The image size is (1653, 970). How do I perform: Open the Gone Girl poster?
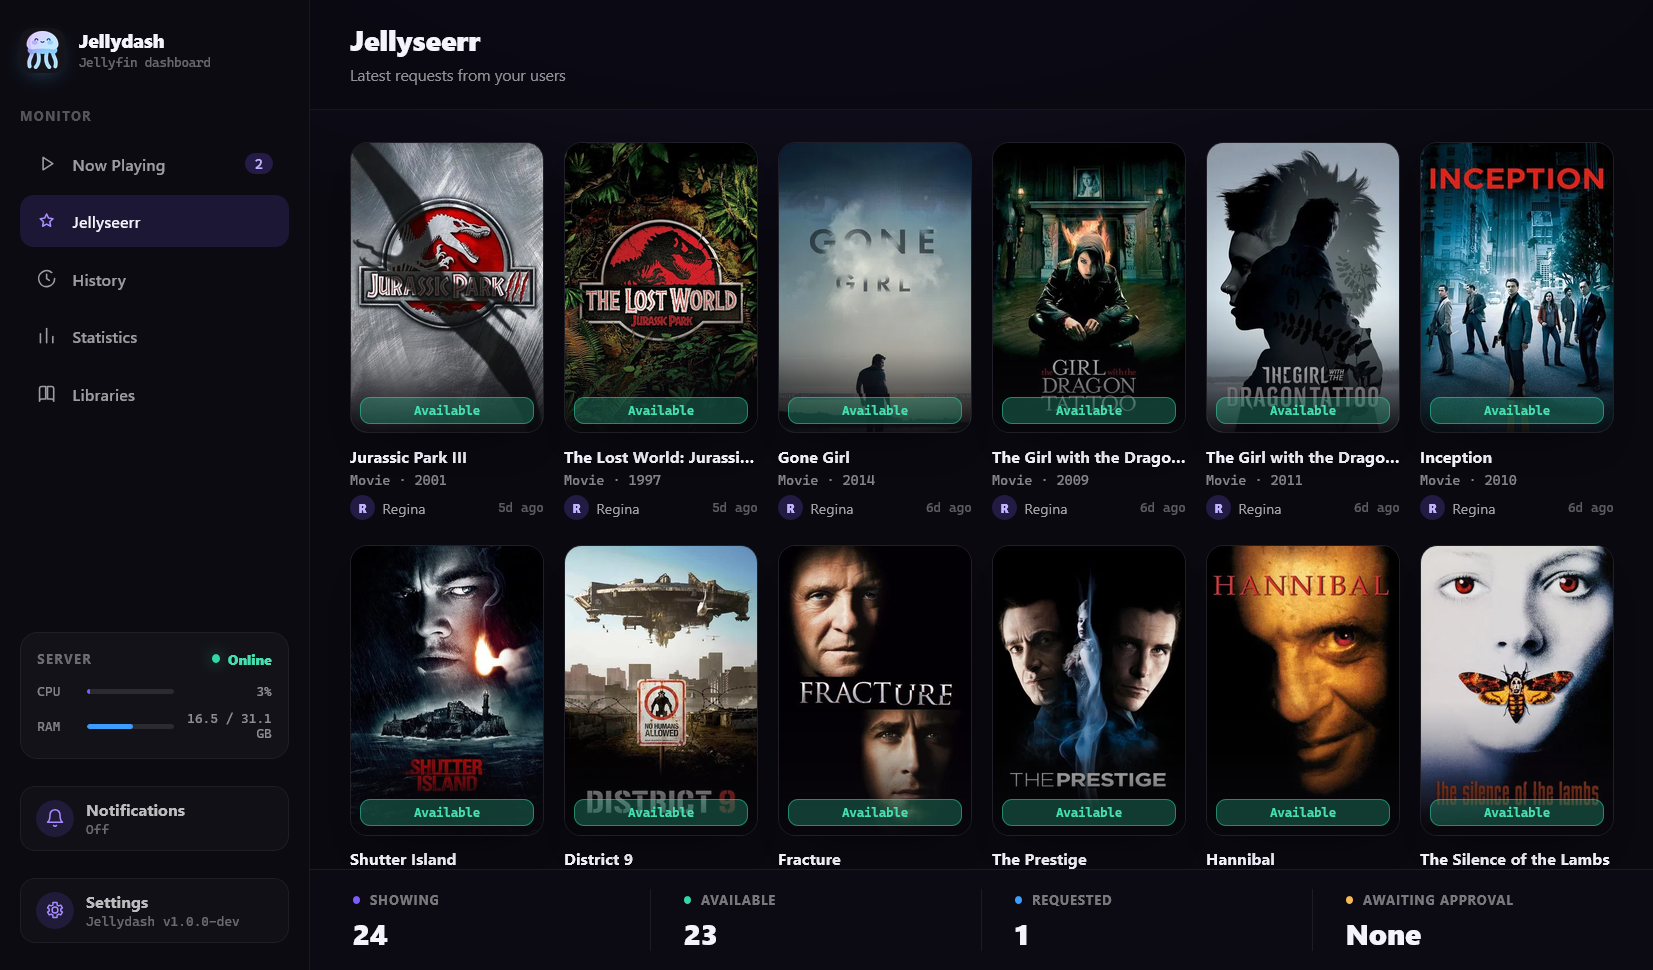point(875,287)
